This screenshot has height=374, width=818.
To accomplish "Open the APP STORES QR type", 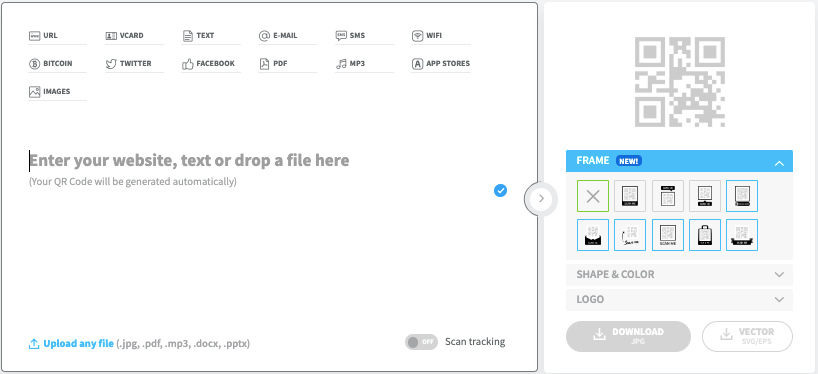I will tap(441, 64).
